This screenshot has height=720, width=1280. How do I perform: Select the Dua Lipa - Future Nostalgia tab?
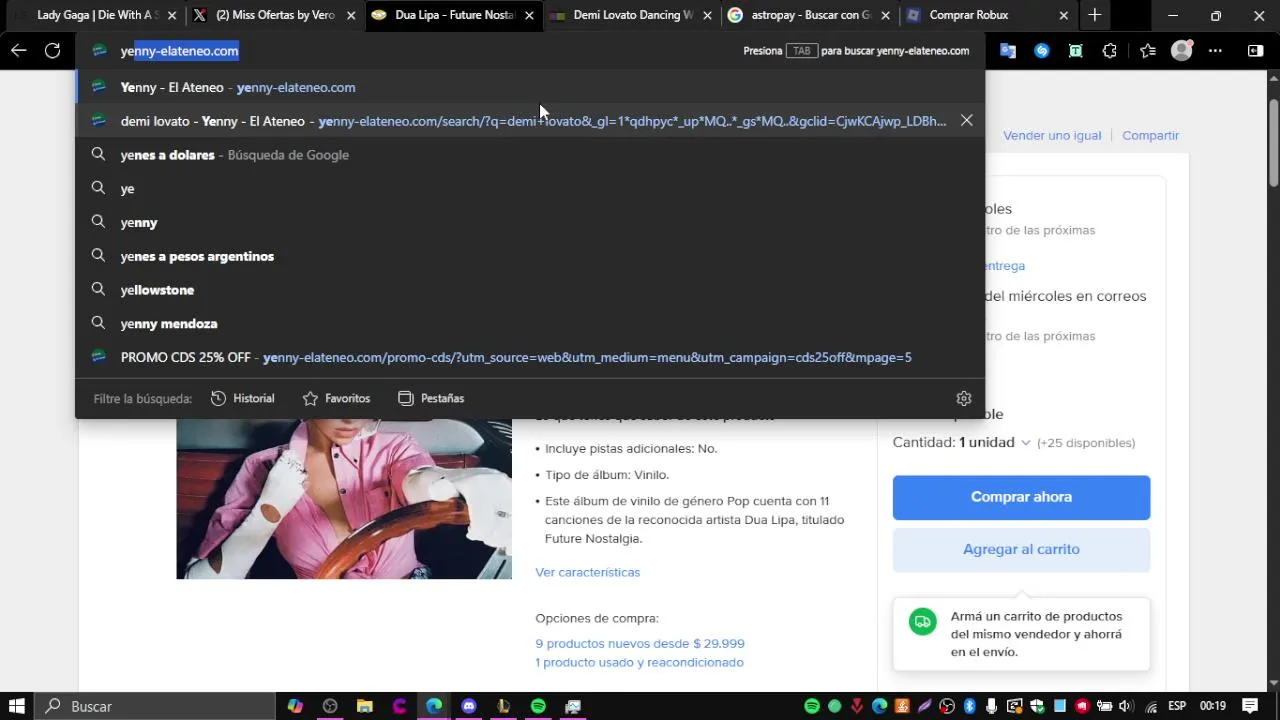[453, 15]
